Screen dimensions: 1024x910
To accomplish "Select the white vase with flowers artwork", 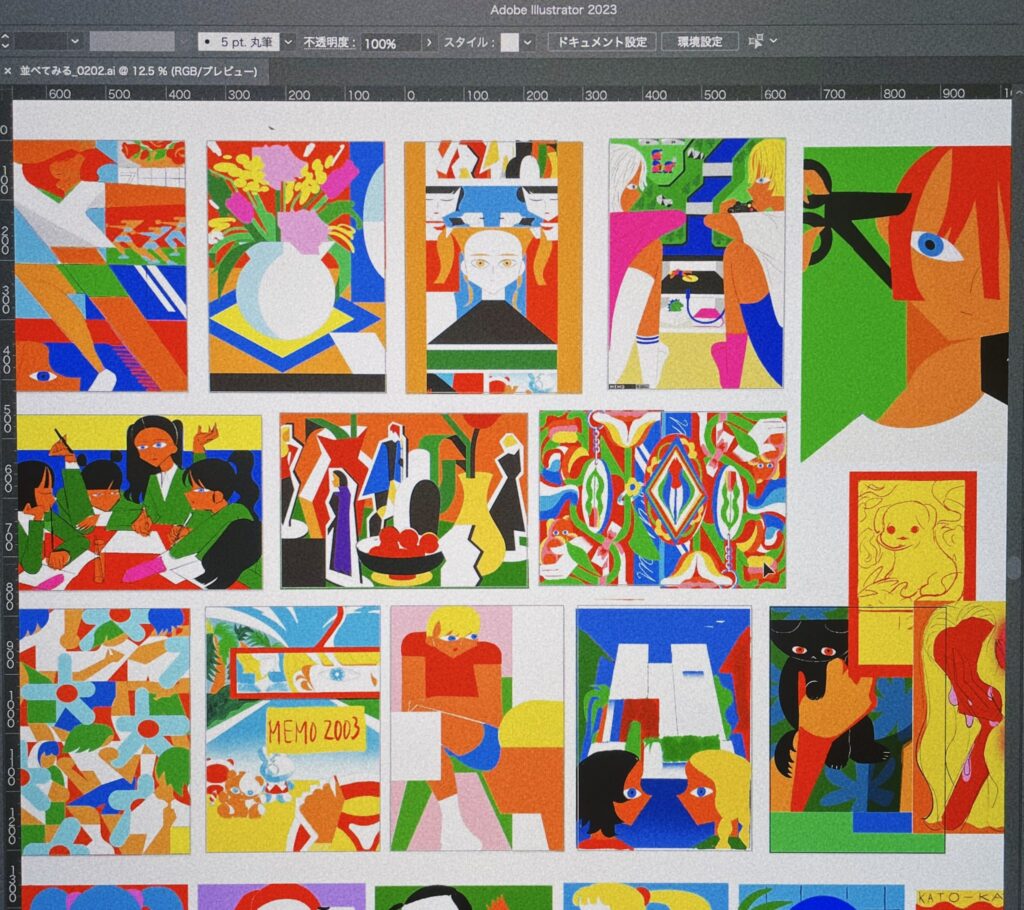I will click(x=296, y=266).
